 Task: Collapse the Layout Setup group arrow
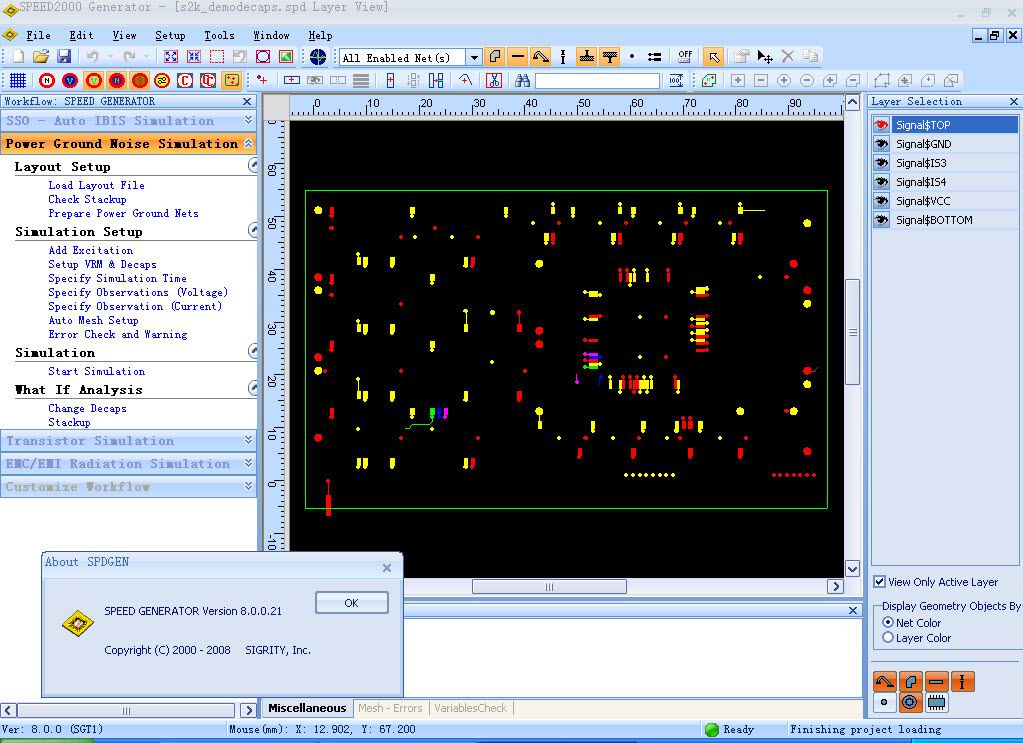253,166
